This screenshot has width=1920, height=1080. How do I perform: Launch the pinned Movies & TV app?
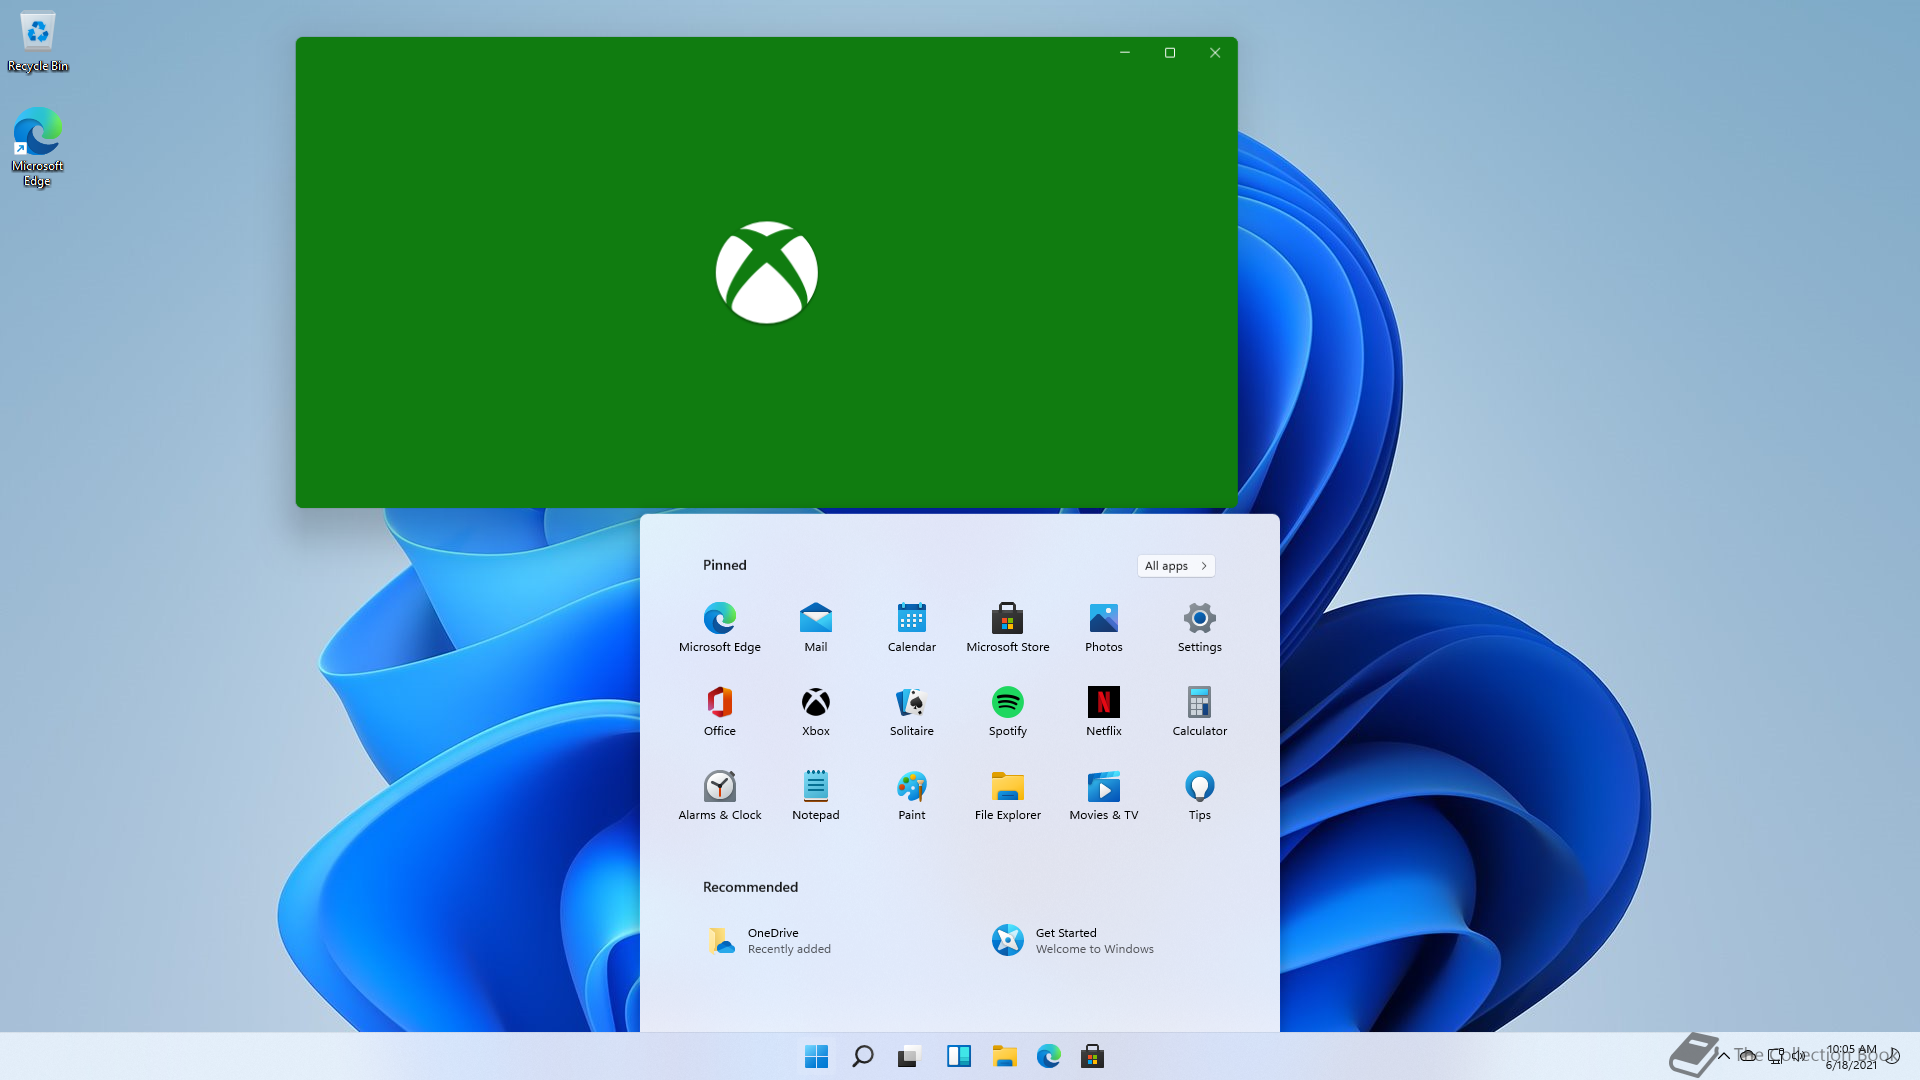[x=1103, y=795]
